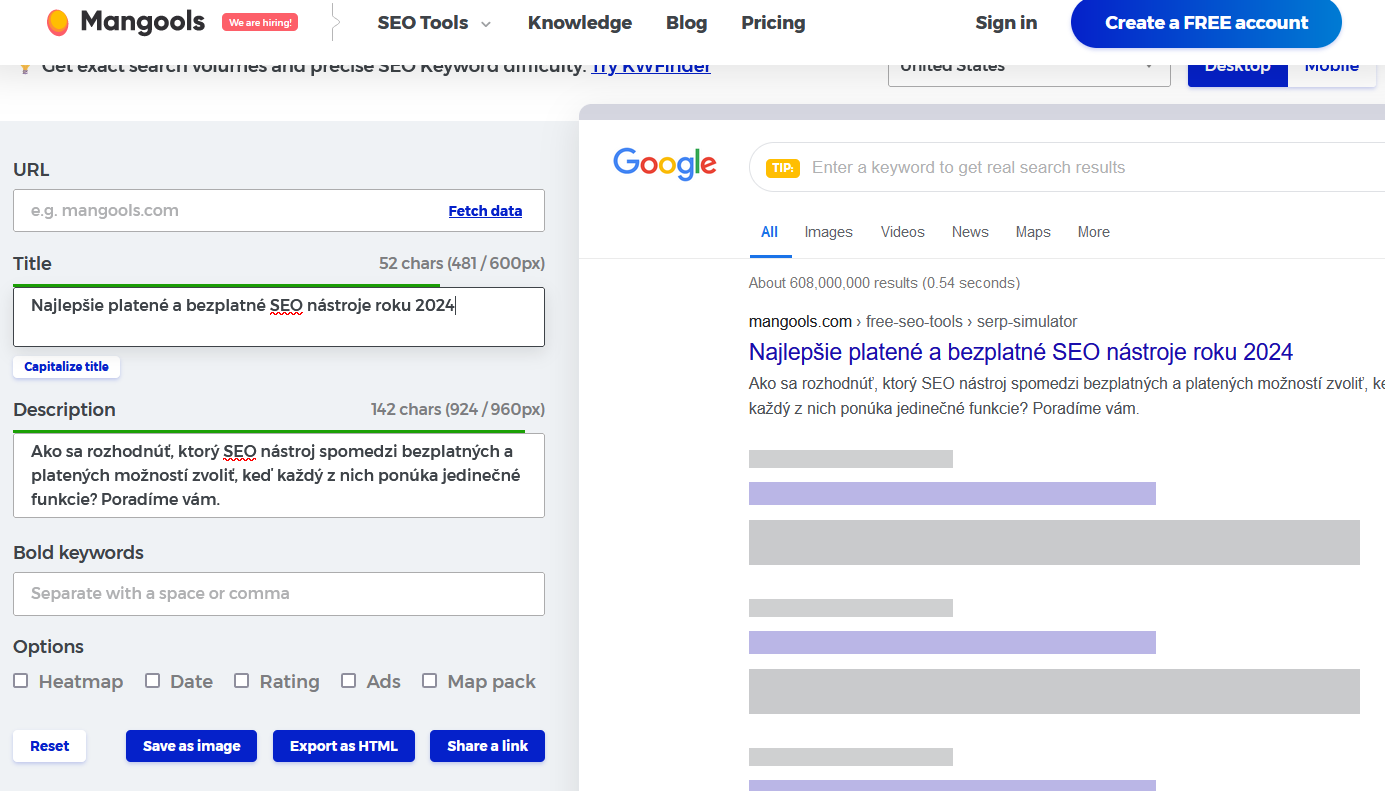The height and width of the screenshot is (791, 1385).
Task: Switch to the Images tab
Action: click(829, 232)
